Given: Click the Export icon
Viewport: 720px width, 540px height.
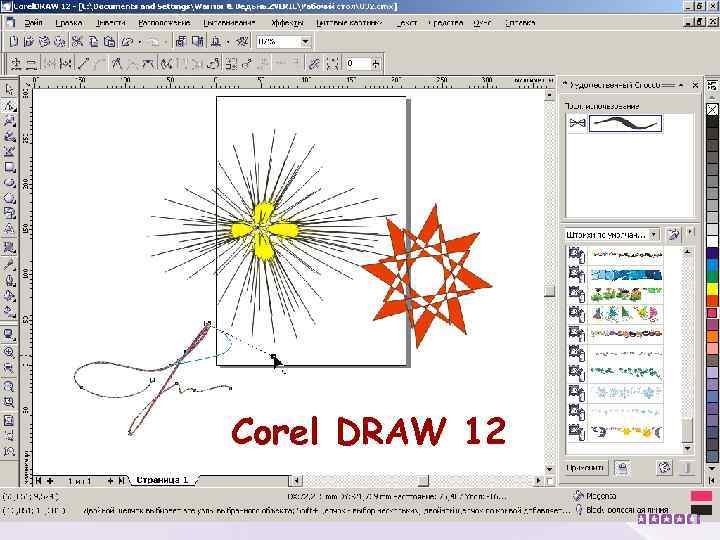Looking at the screenshot, I should [197, 42].
